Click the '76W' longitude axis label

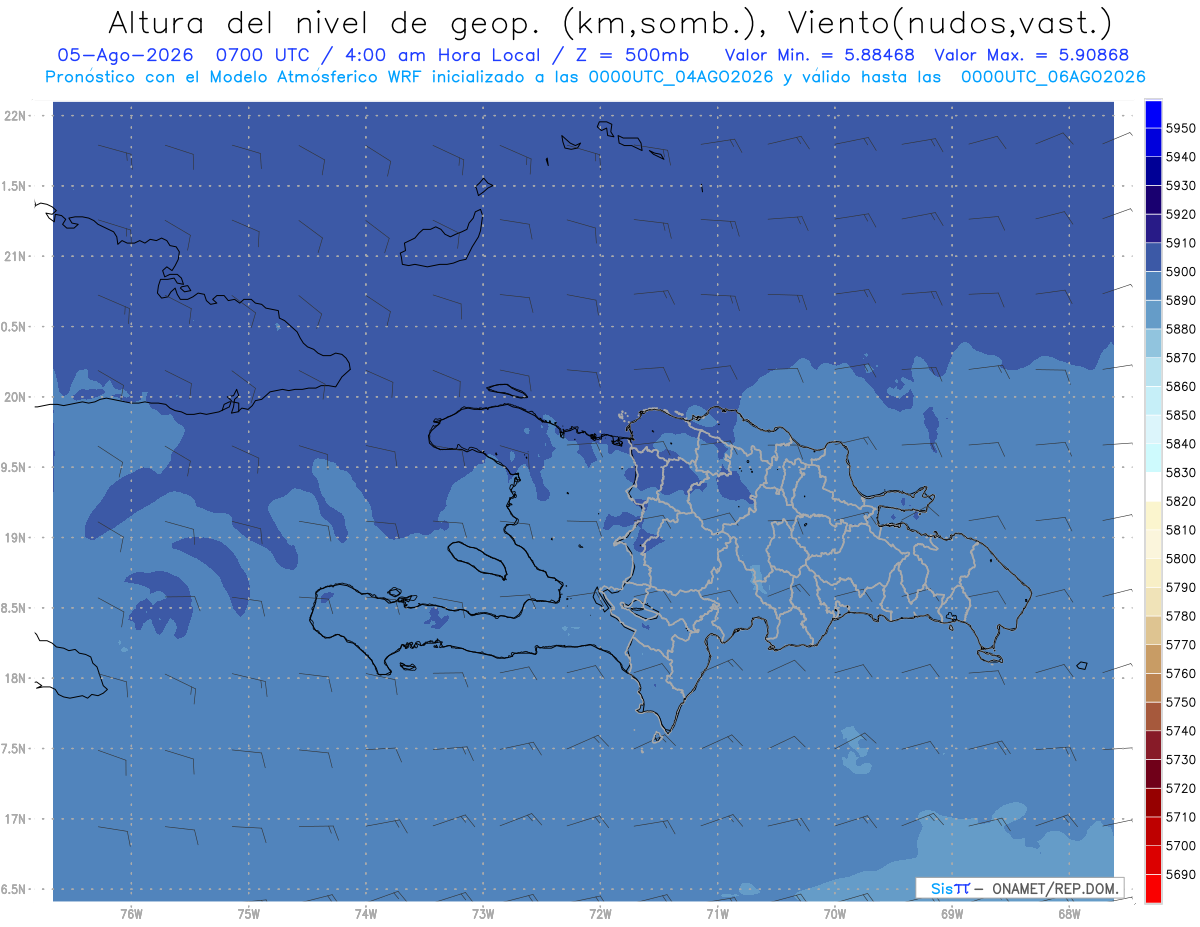click(131, 913)
